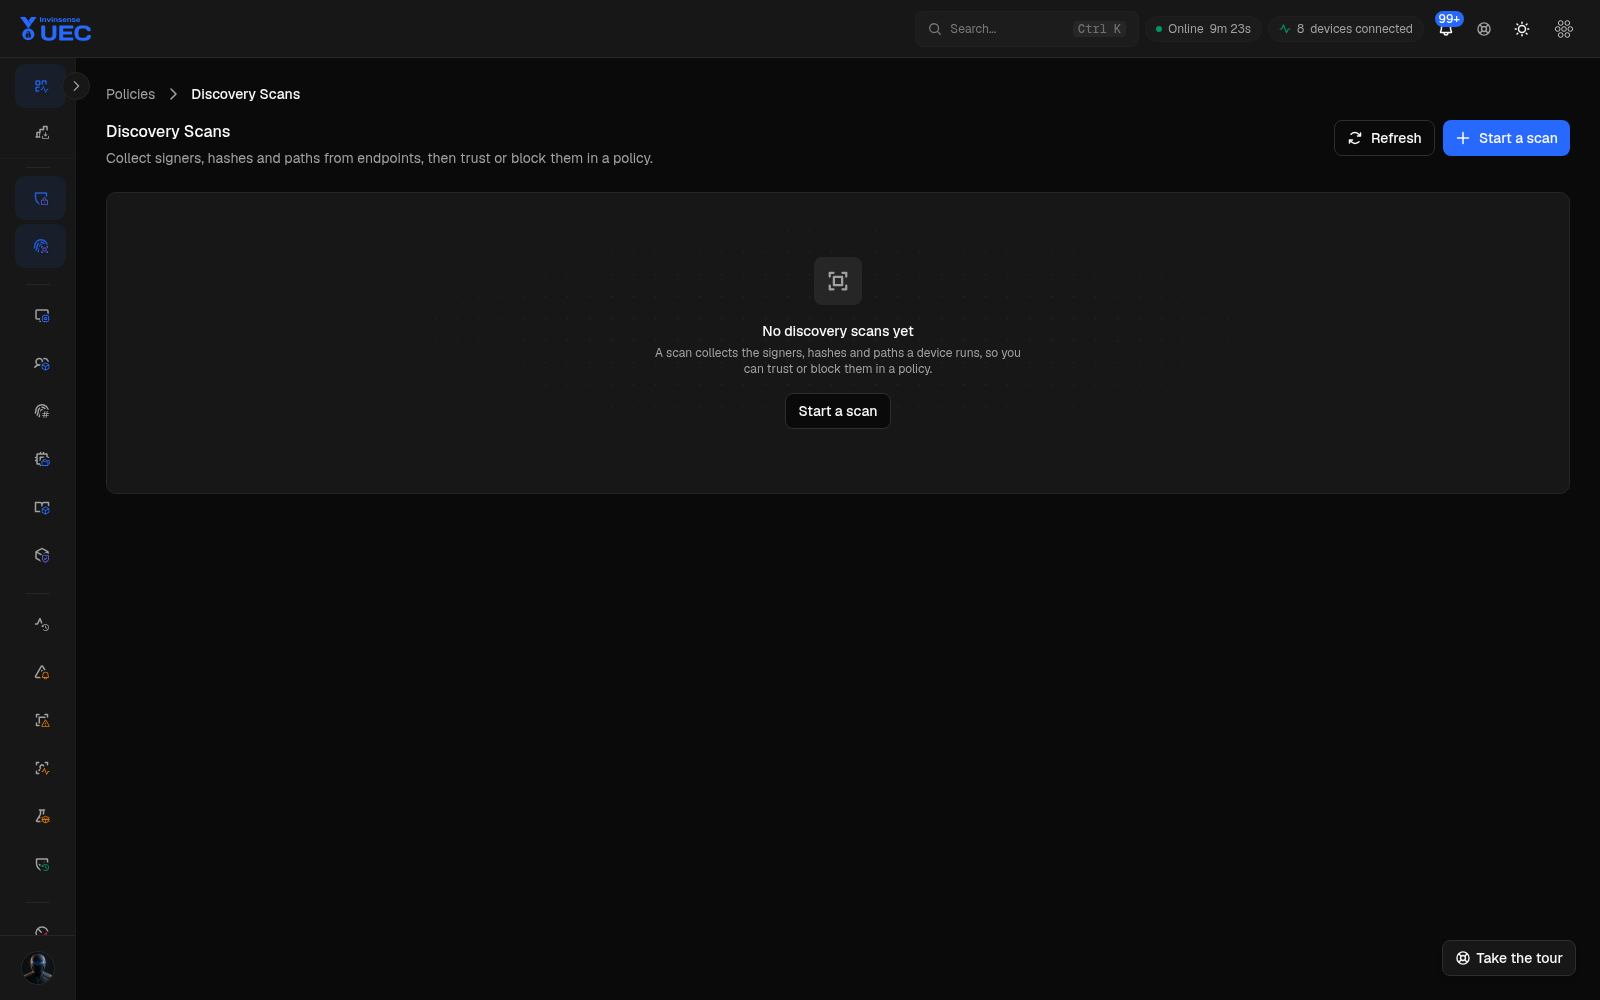Screen dimensions: 1600x1000
Task: Click the Online status indicator
Action: pos(1203,29)
